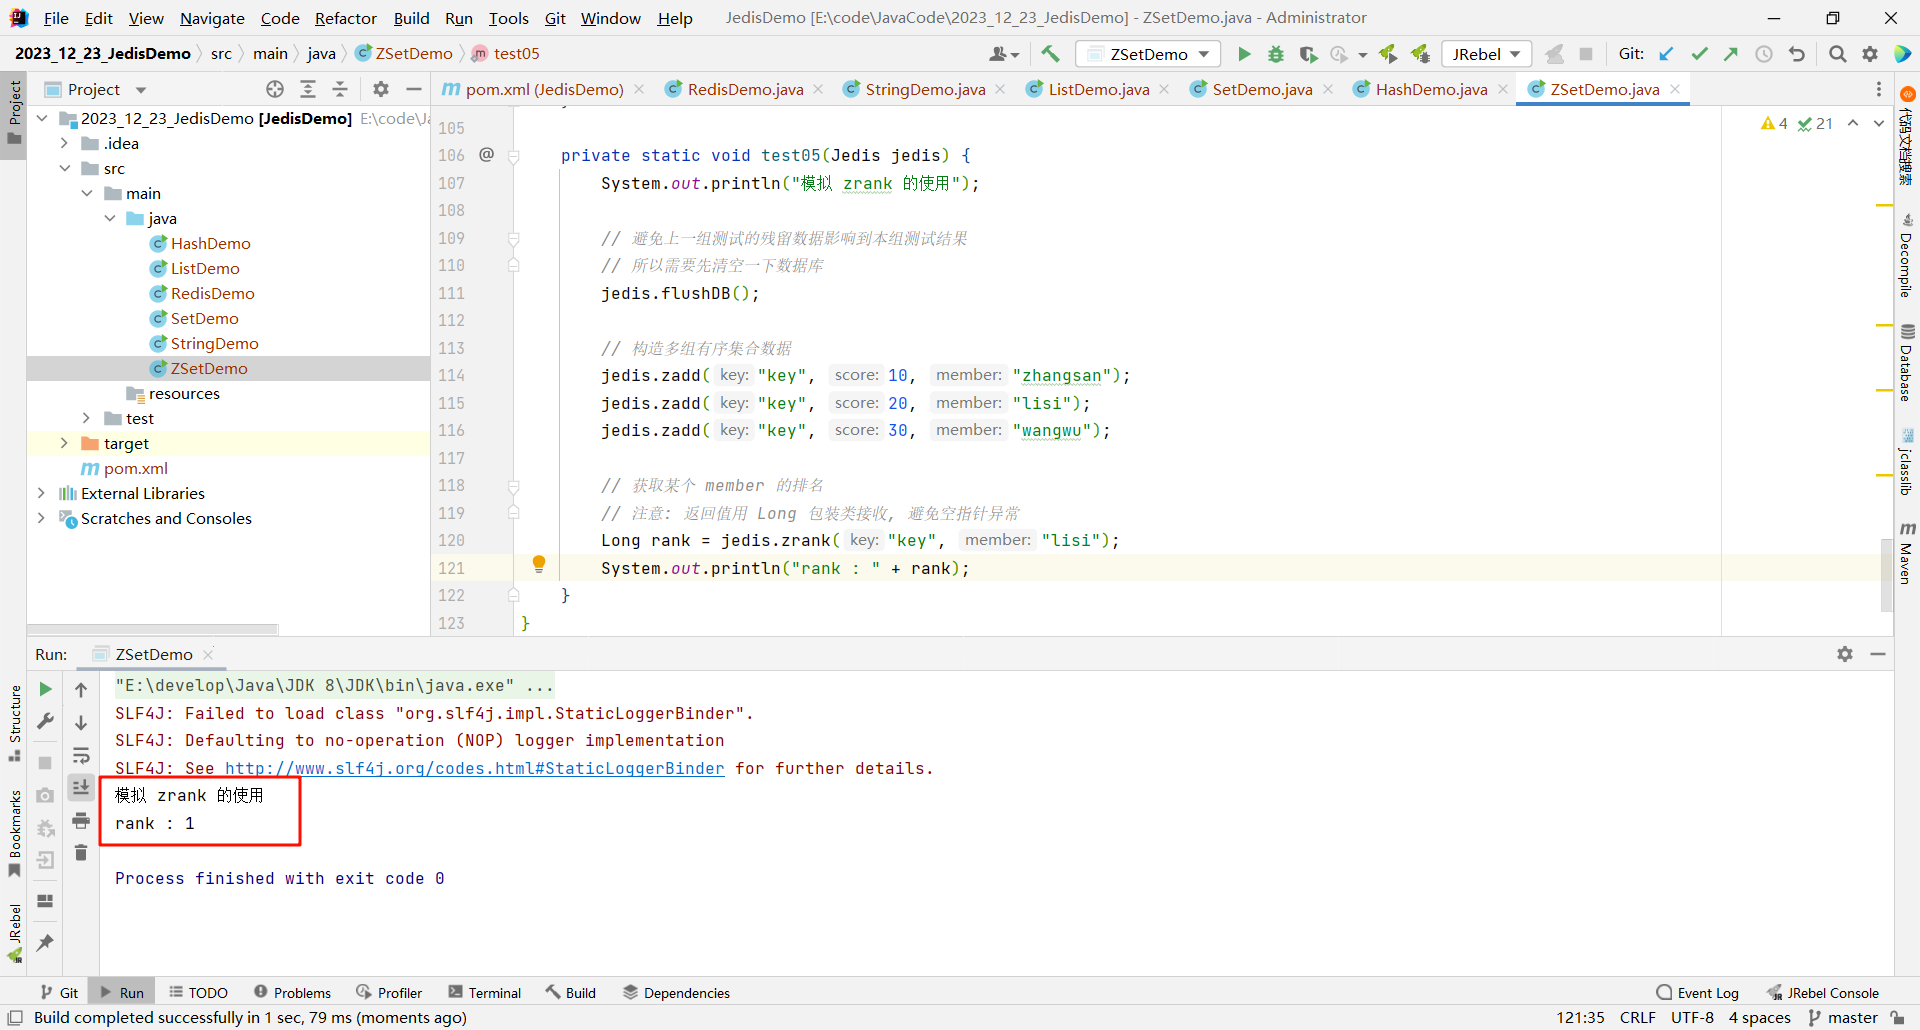Expand the test folder
This screenshot has height=1030, width=1920.
click(x=87, y=418)
